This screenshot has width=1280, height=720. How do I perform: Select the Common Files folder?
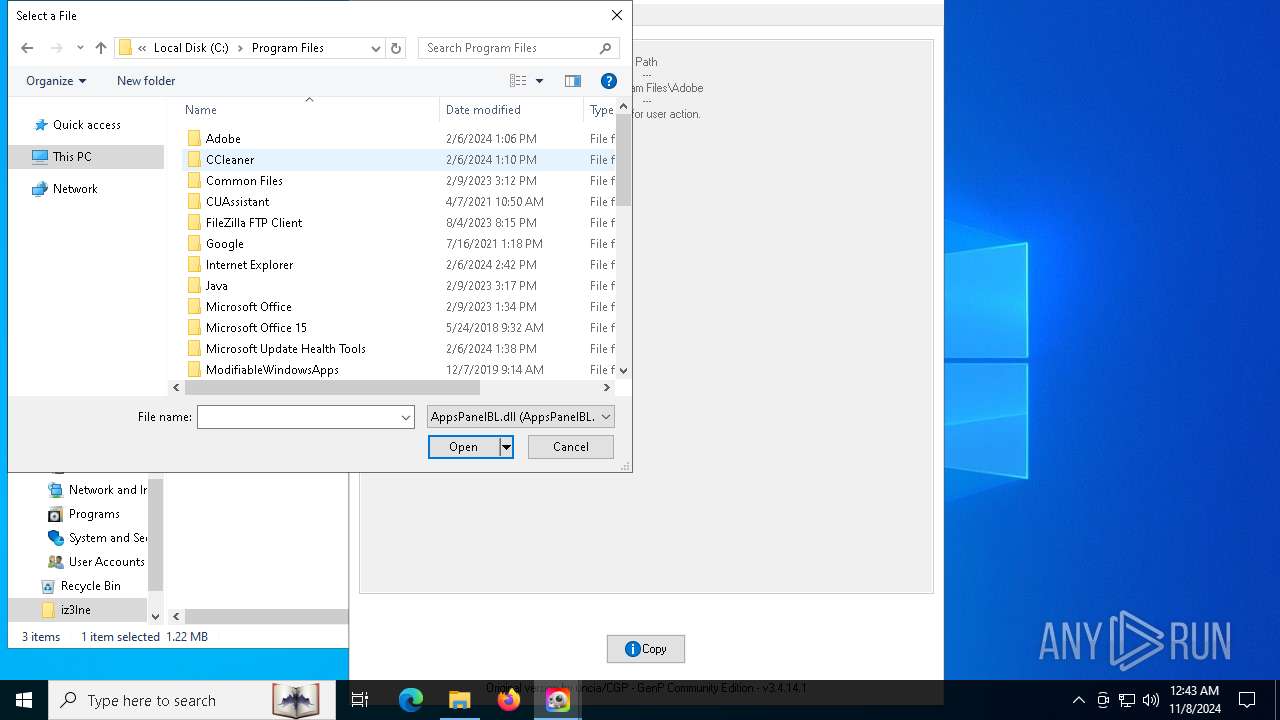pyautogui.click(x=244, y=181)
